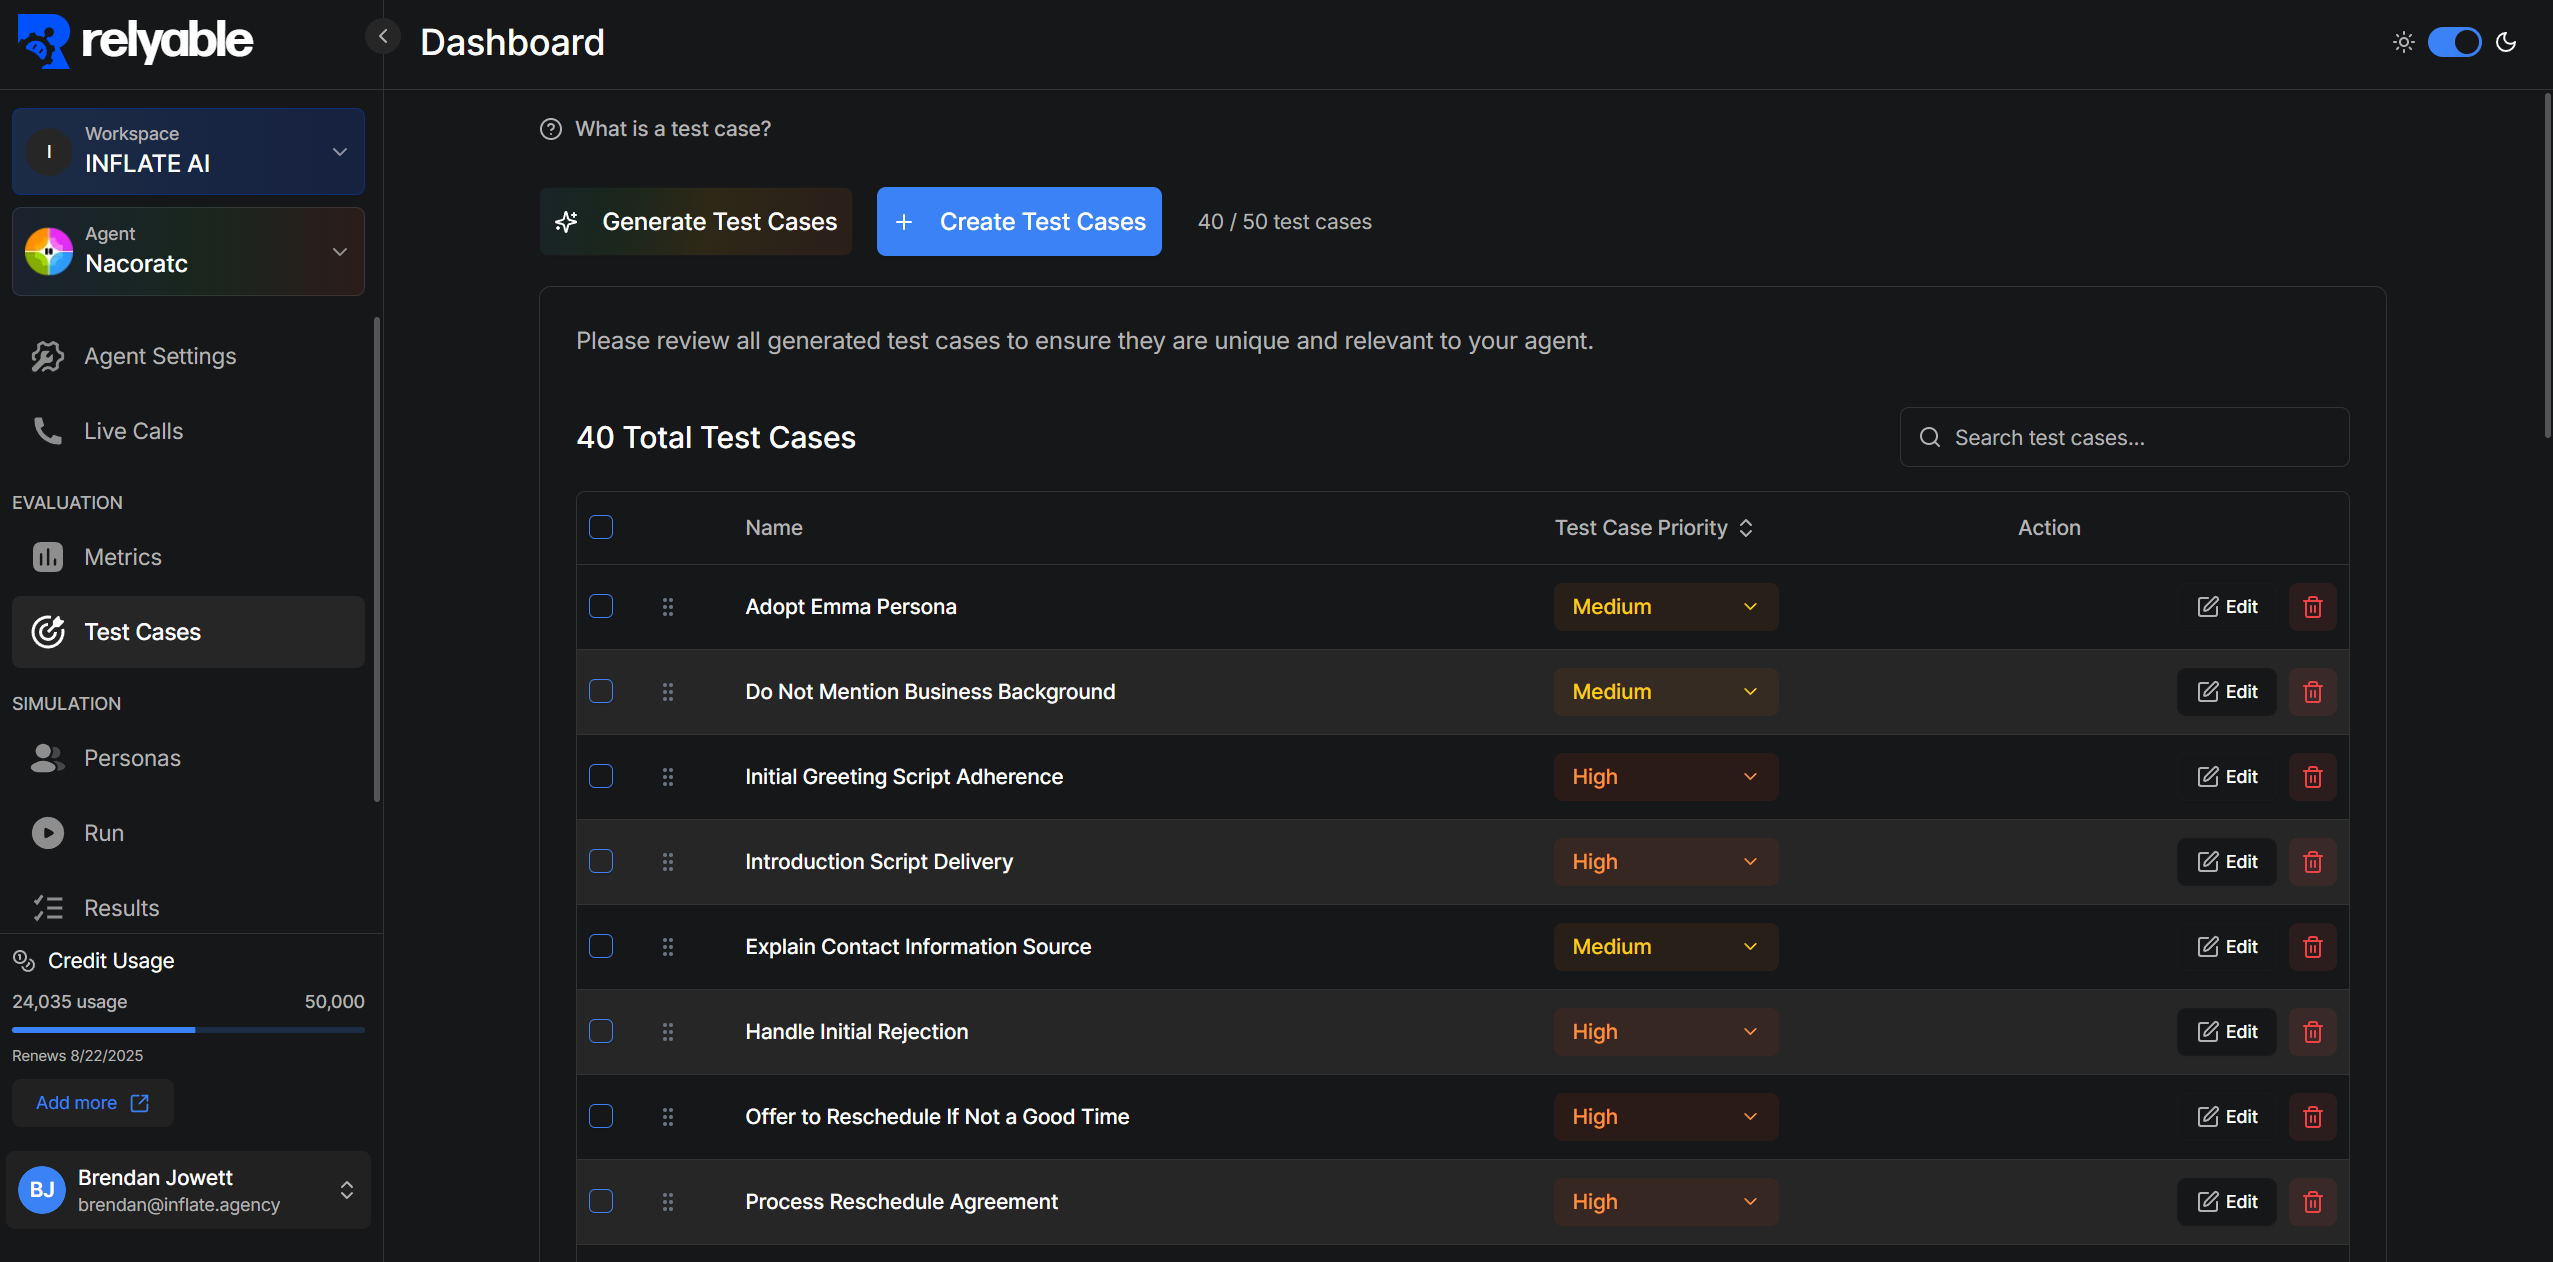Click the credit usage progress bar

click(188, 1030)
